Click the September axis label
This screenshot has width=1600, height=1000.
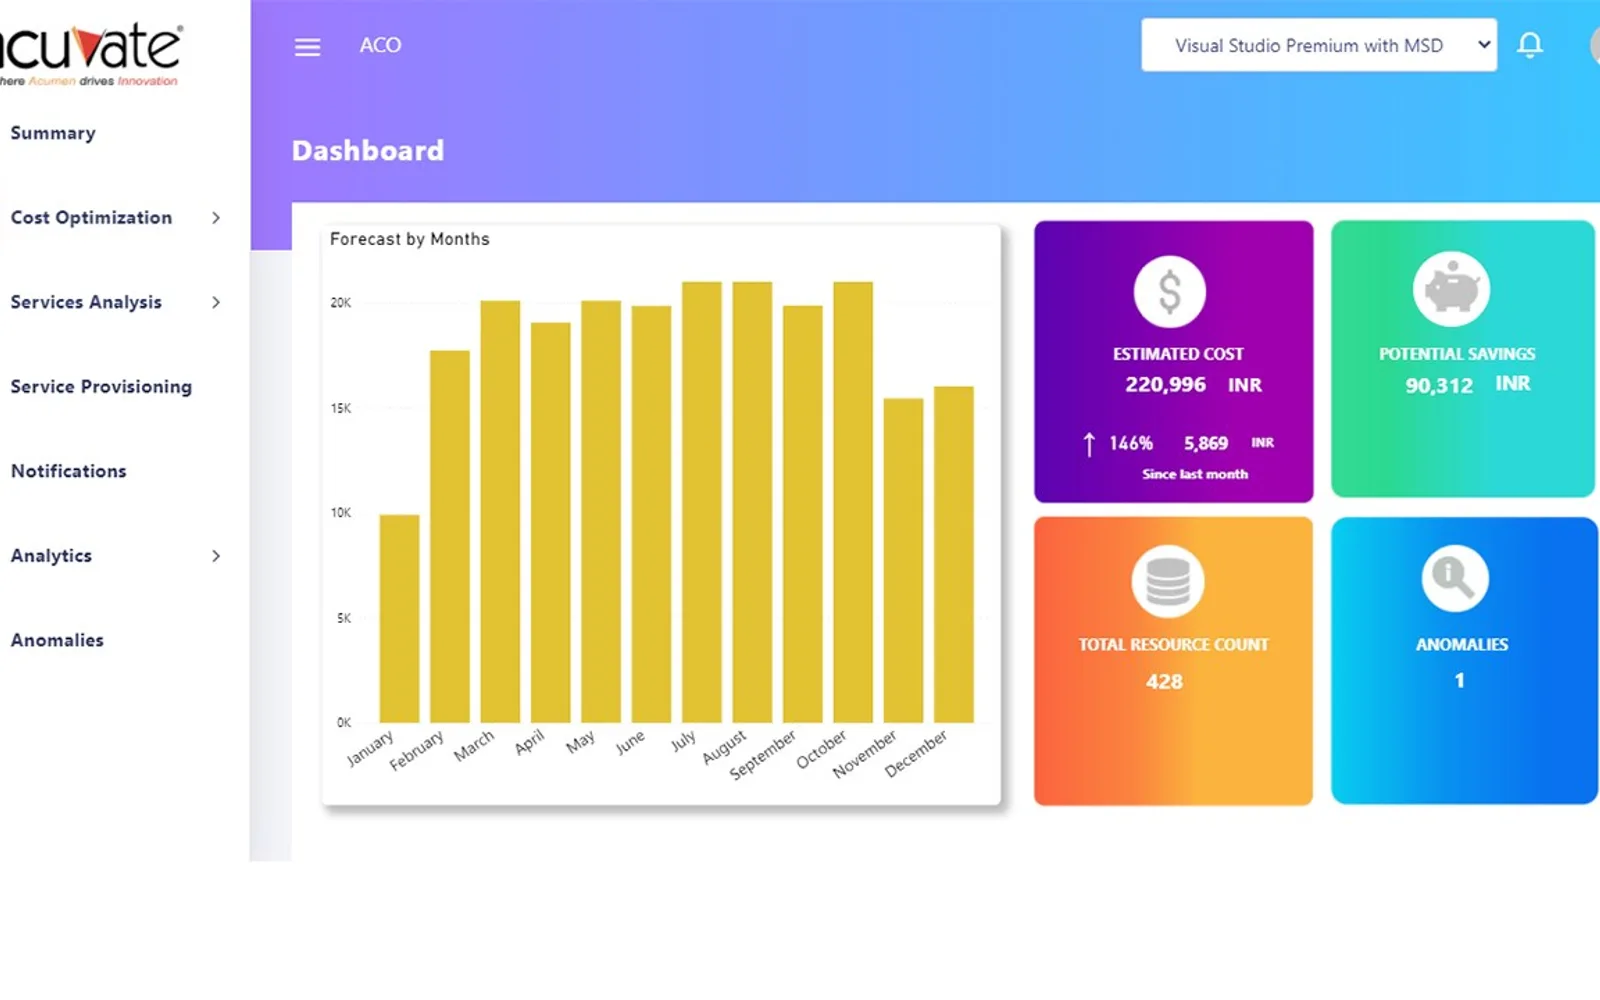tap(763, 754)
